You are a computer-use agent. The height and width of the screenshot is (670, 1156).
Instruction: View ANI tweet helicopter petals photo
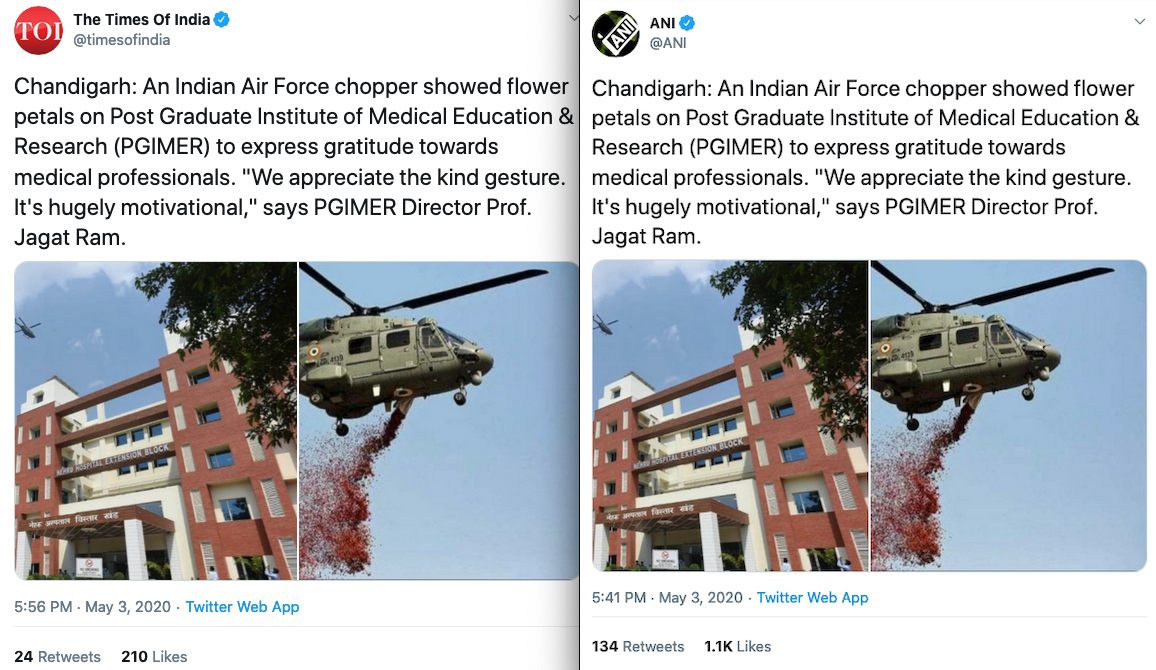pyautogui.click(x=1009, y=416)
